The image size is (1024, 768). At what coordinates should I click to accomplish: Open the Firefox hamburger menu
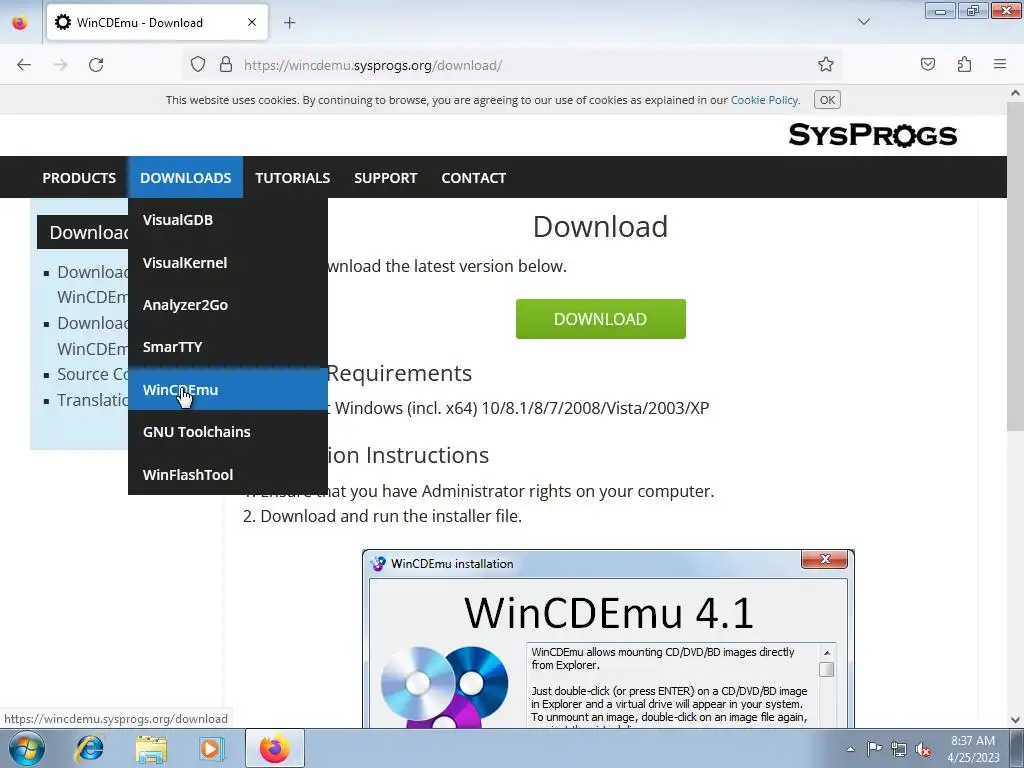point(1000,64)
